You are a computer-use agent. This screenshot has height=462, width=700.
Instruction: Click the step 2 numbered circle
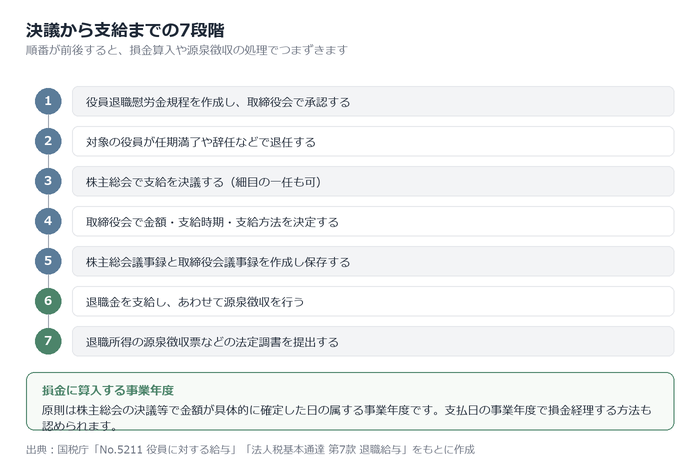point(48,141)
